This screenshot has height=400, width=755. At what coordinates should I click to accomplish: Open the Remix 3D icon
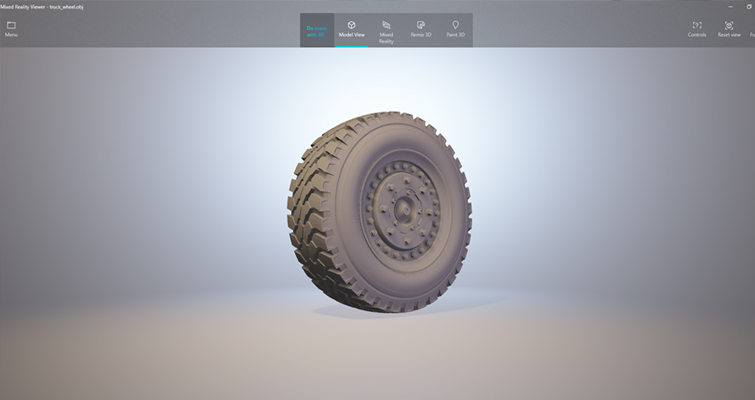[421, 24]
